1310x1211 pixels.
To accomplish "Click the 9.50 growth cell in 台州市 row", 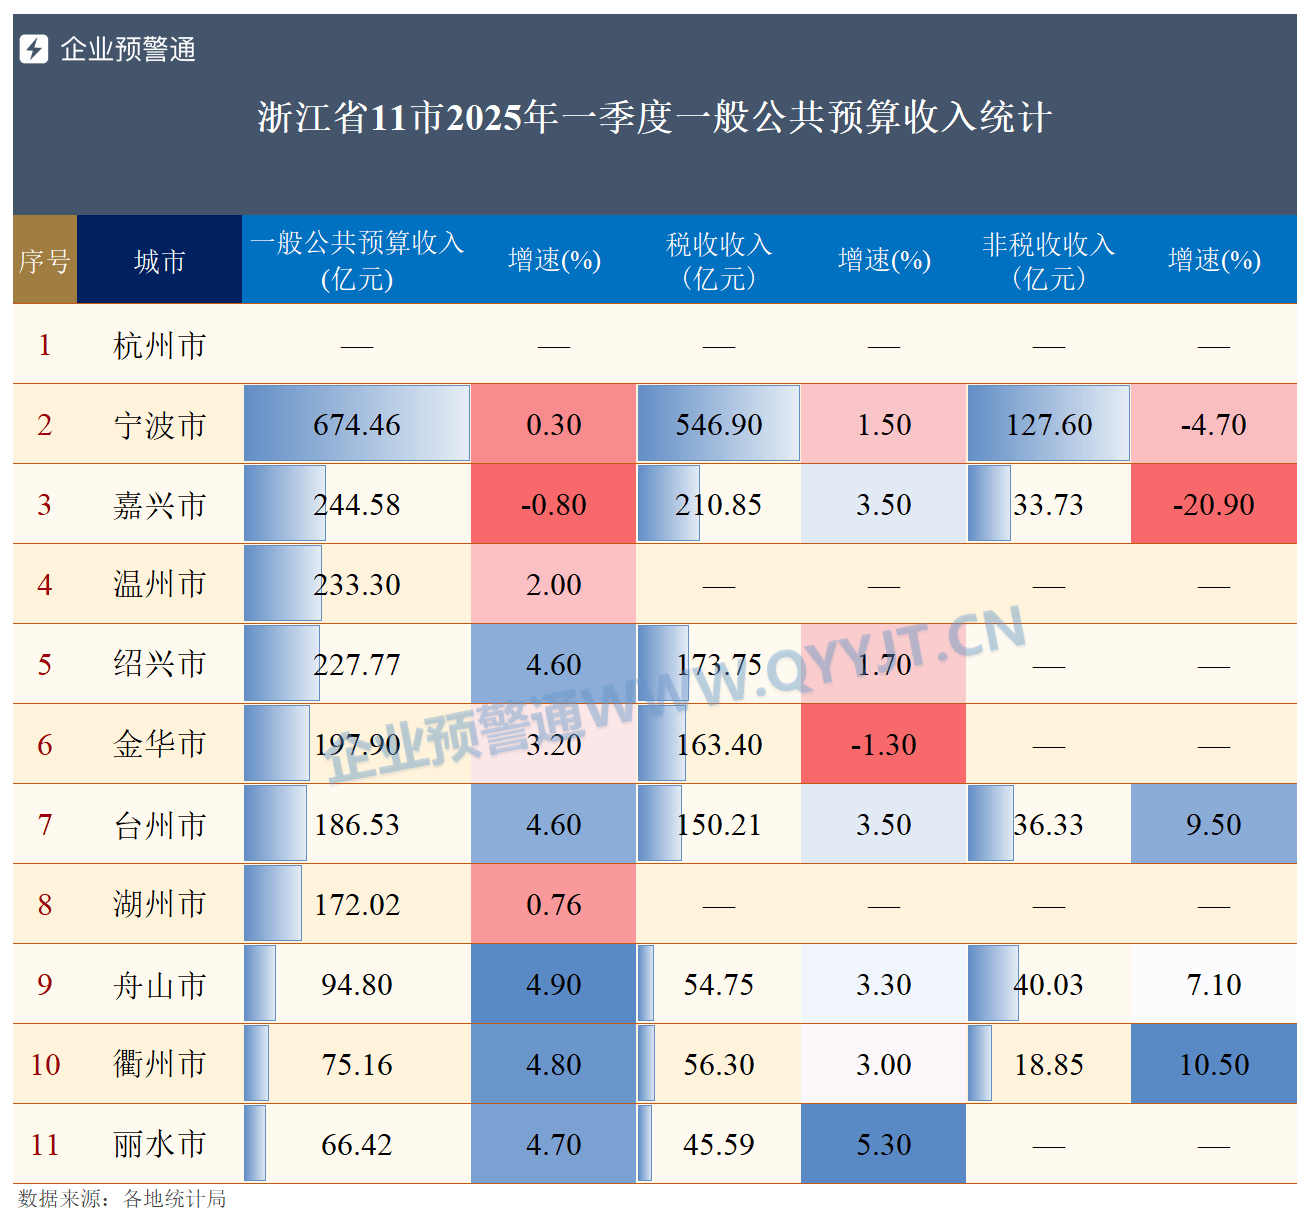I will [x=1213, y=824].
